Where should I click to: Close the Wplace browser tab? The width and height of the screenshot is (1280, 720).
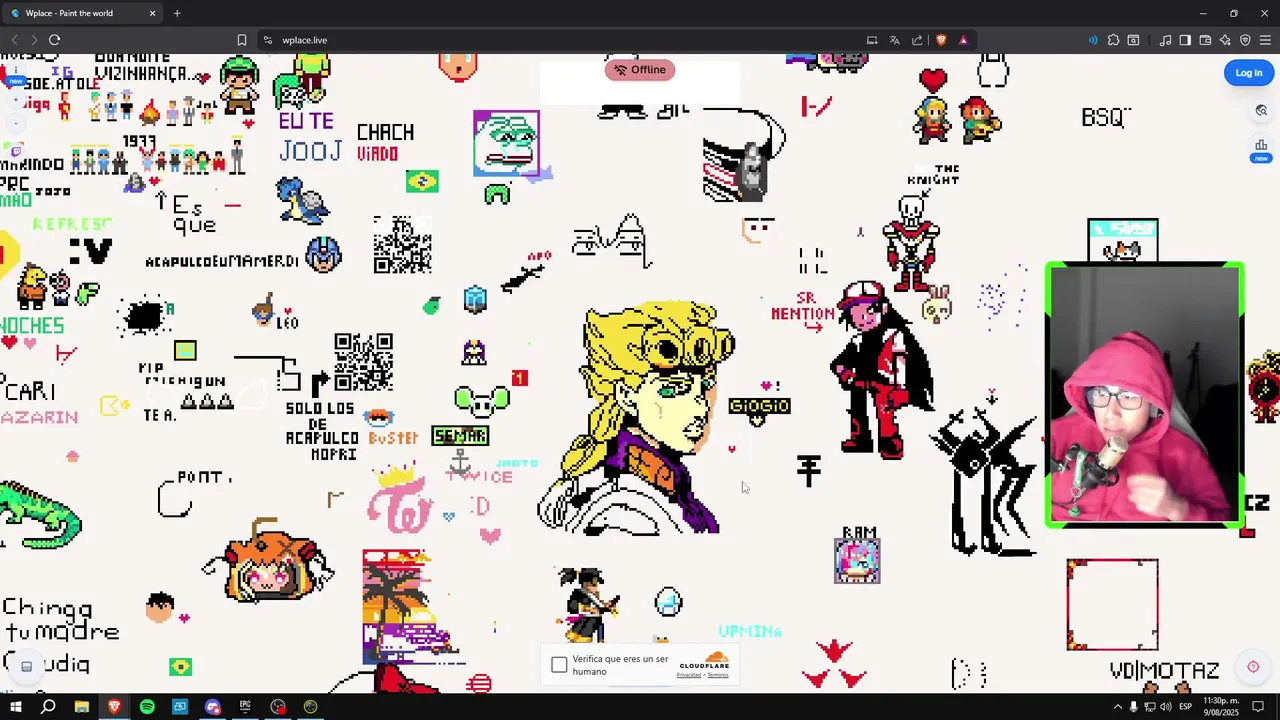[x=152, y=13]
